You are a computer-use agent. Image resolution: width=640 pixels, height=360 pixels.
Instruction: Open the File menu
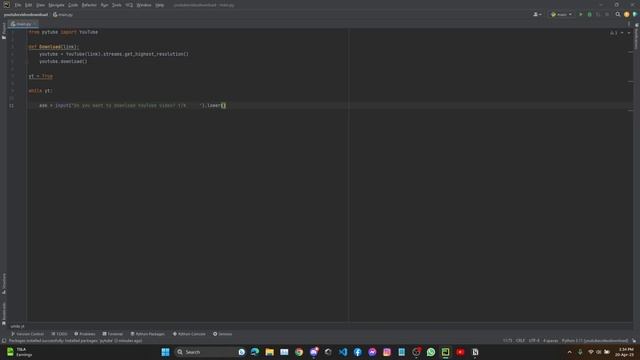coord(18,5)
